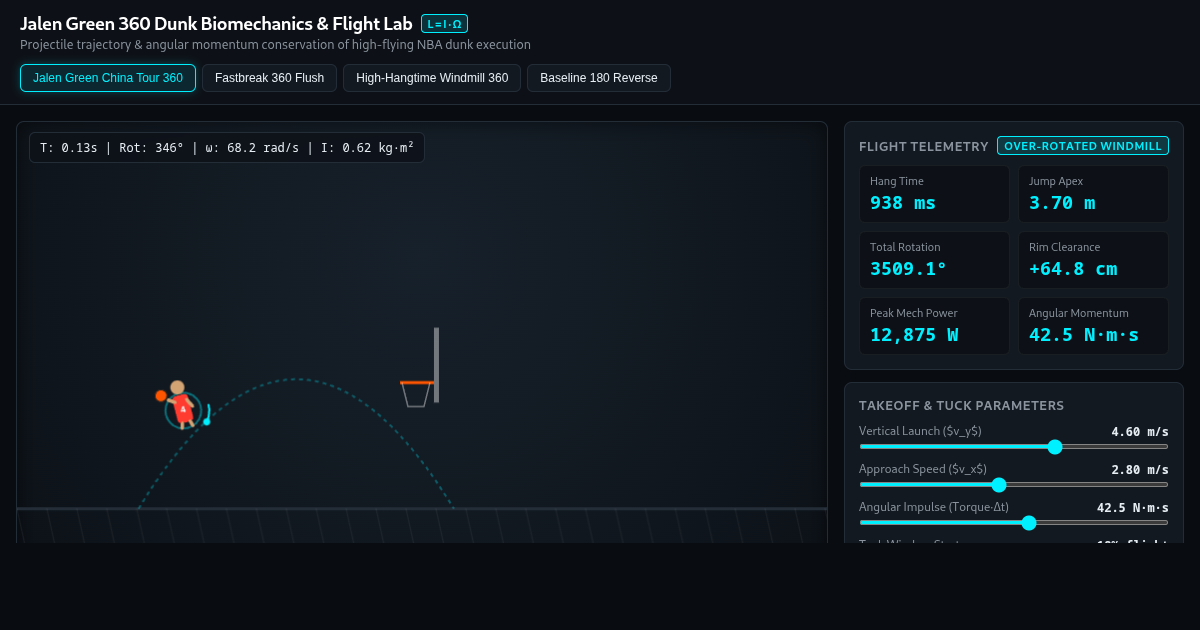Screen dimensions: 1200x630
Task: Switch to Fastbreak 360 Flush preset
Action: point(269,78)
